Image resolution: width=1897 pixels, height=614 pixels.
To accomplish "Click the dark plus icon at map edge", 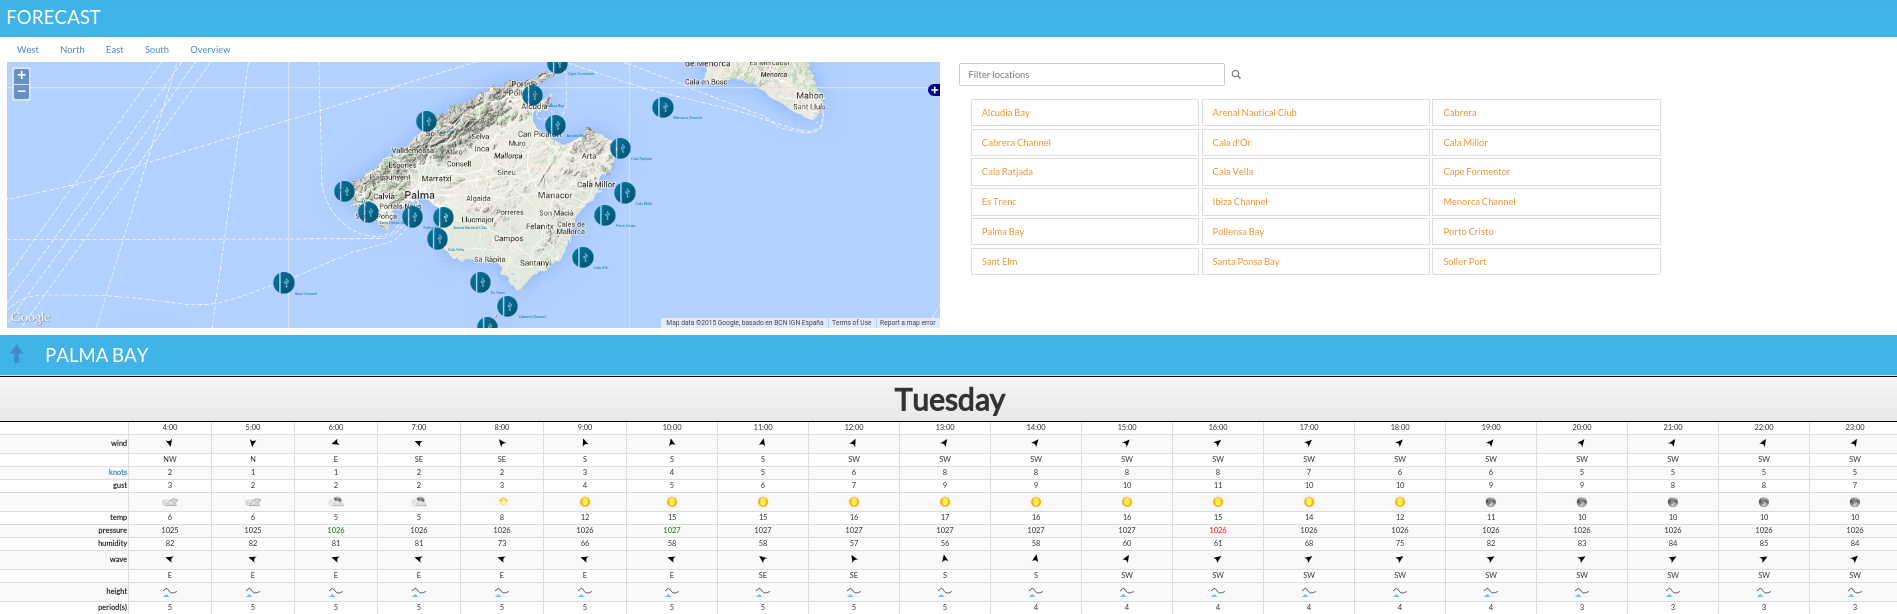I will click(934, 90).
